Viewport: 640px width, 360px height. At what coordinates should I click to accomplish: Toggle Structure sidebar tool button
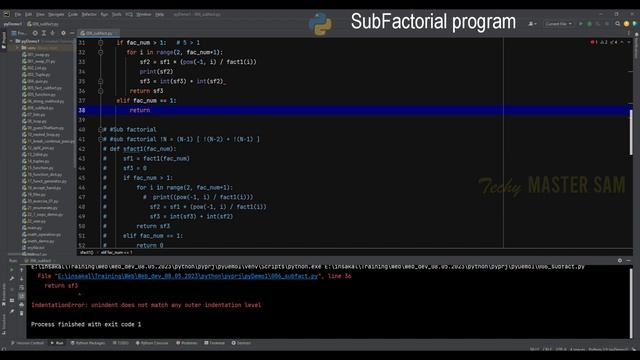[4, 324]
